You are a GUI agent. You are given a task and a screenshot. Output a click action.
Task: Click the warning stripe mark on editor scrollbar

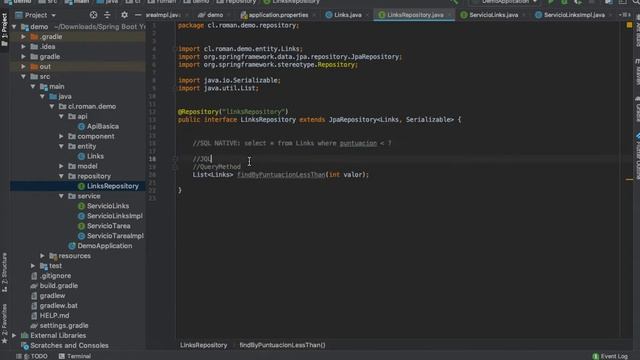[629, 179]
